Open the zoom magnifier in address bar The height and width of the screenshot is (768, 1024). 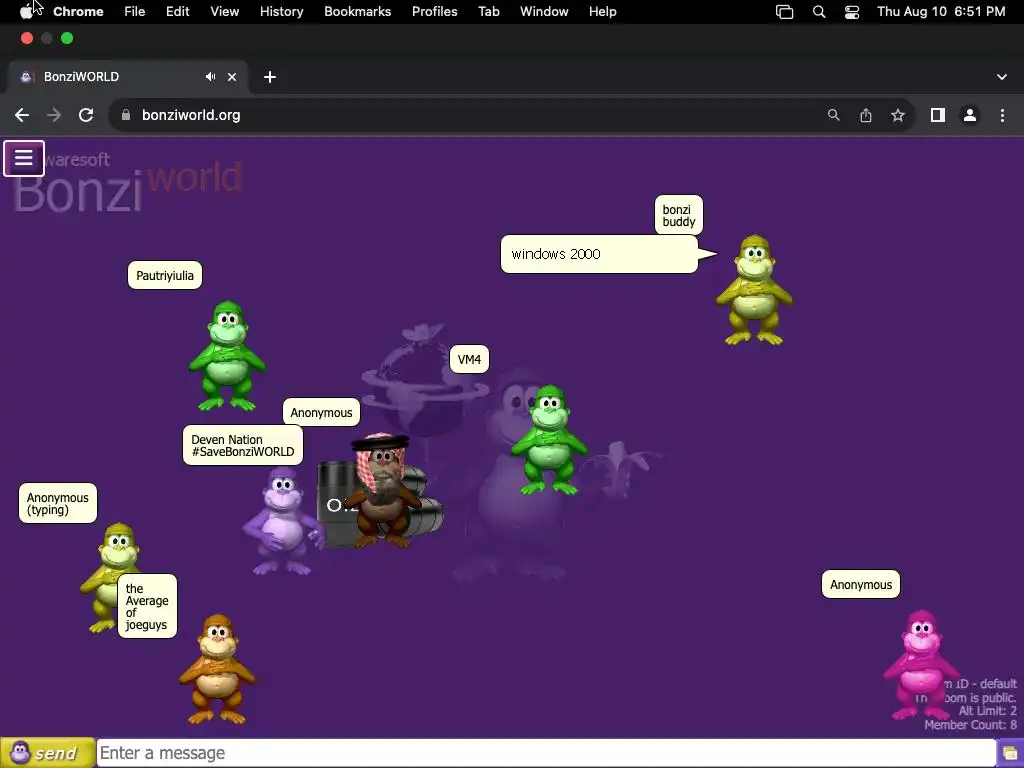[x=833, y=116]
